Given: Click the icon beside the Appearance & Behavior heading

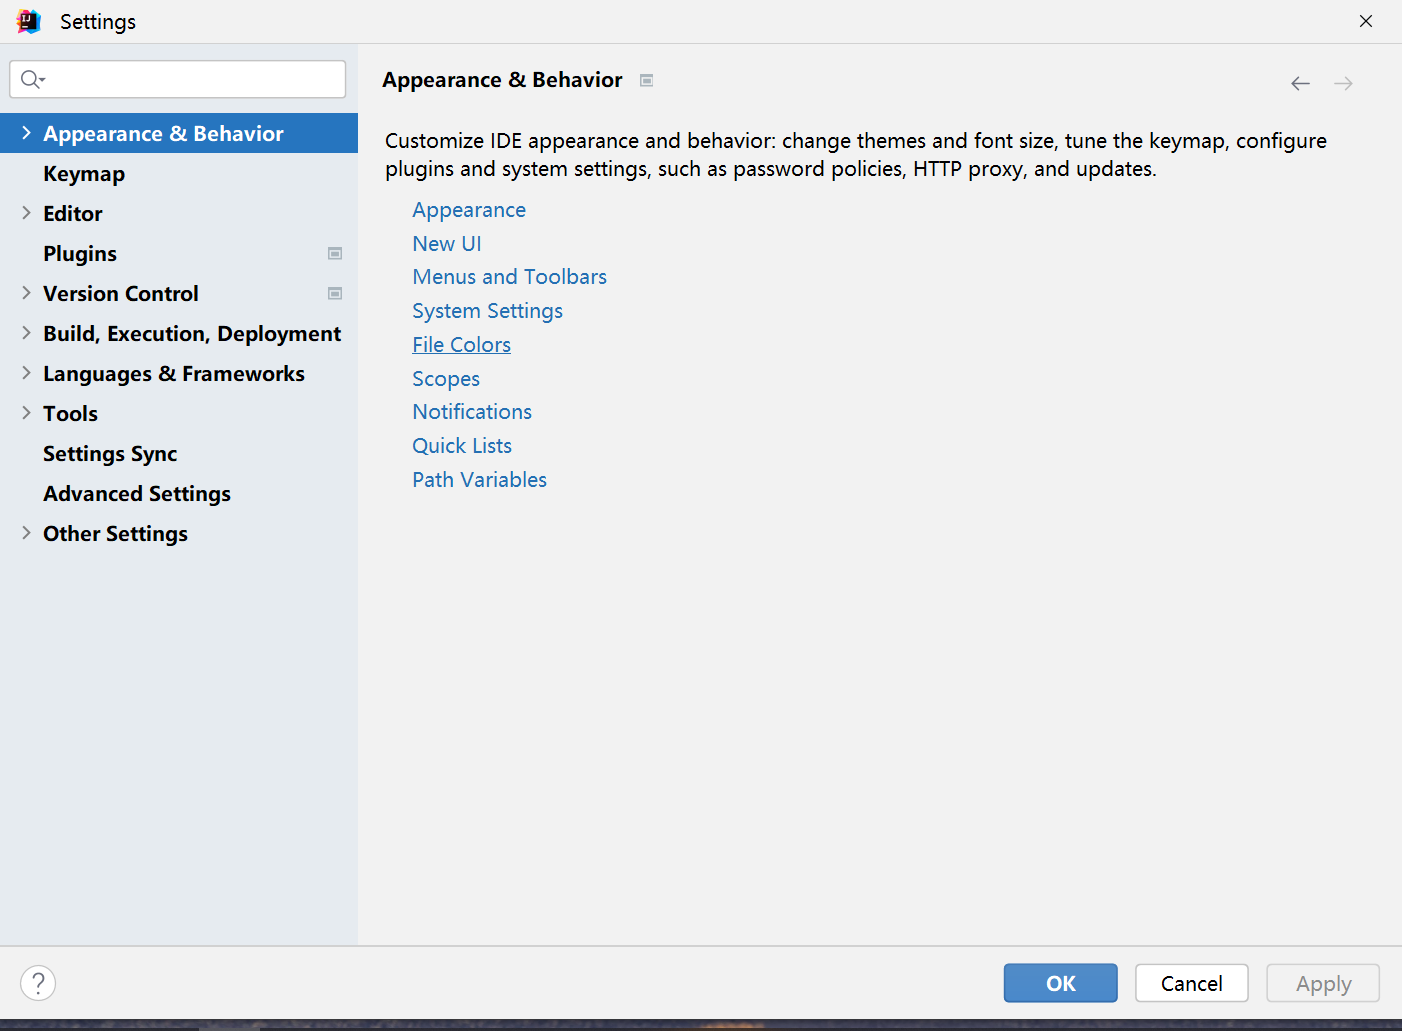Looking at the screenshot, I should [647, 81].
